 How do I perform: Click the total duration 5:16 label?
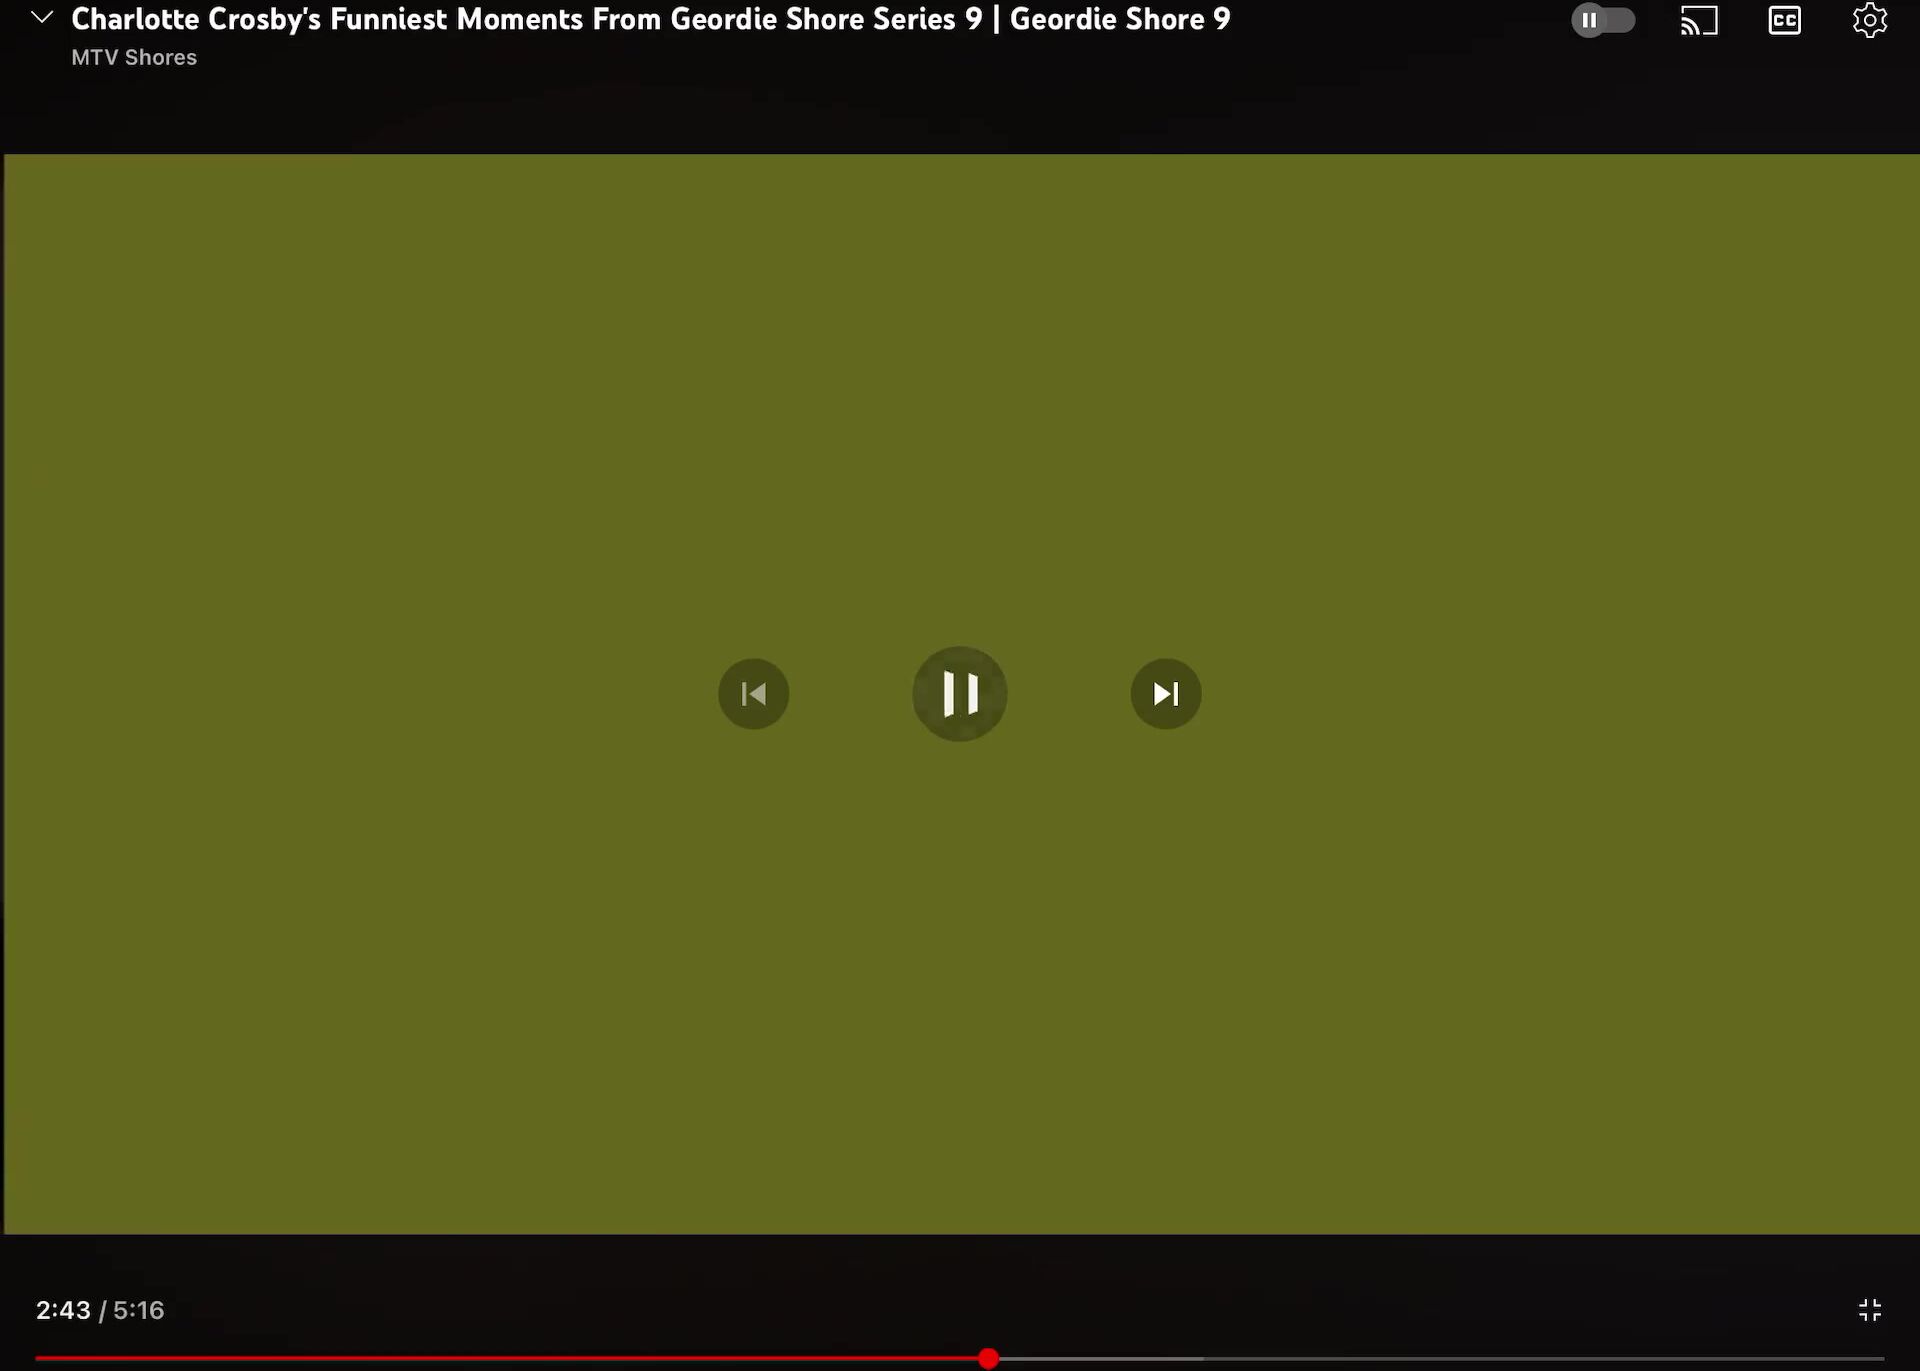pyautogui.click(x=138, y=1310)
